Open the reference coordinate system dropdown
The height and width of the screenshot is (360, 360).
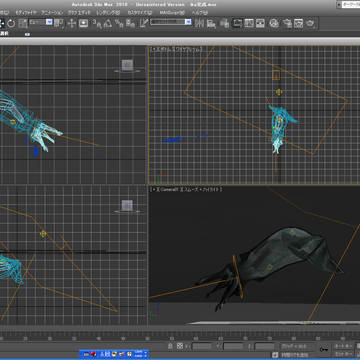pos(41,22)
